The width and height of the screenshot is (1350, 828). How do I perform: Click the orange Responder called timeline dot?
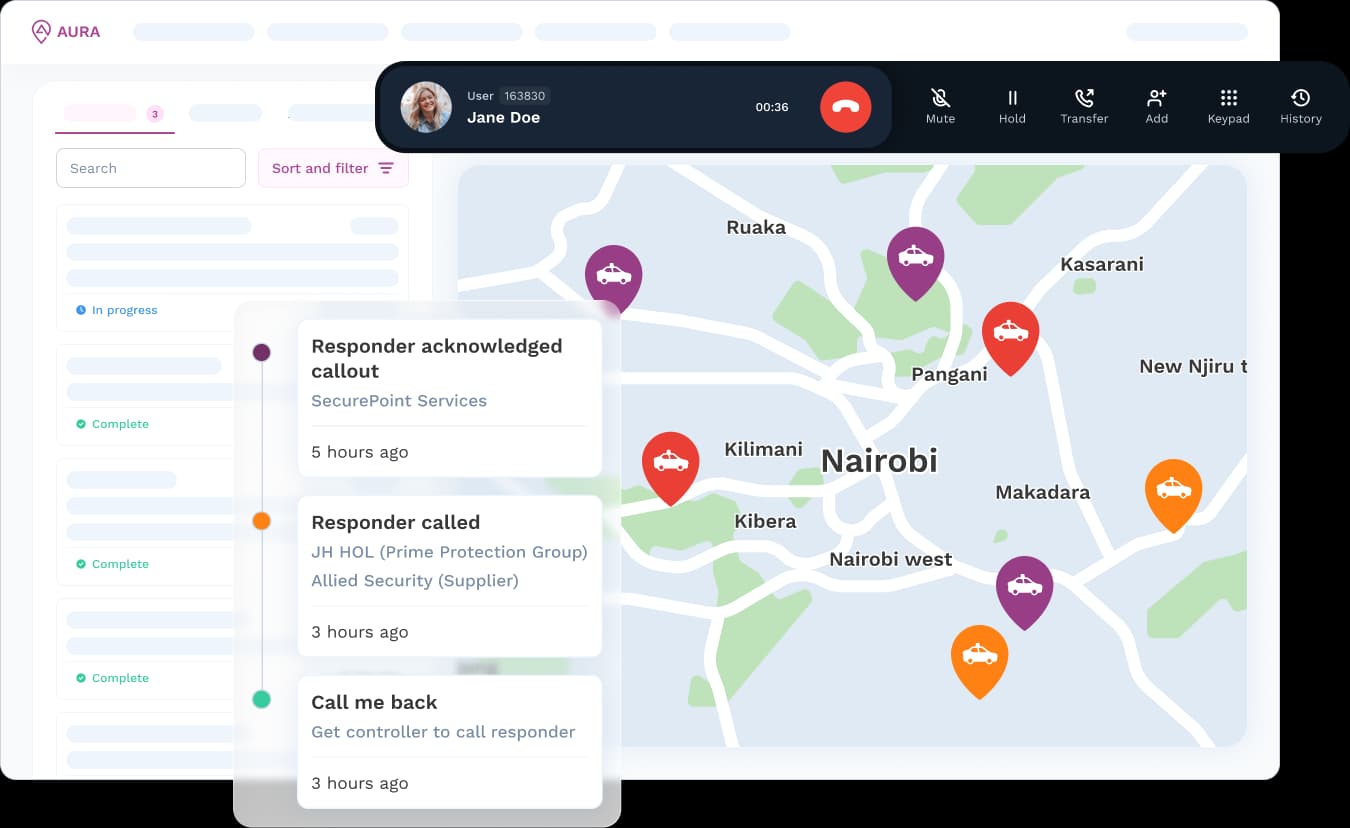tap(261, 521)
